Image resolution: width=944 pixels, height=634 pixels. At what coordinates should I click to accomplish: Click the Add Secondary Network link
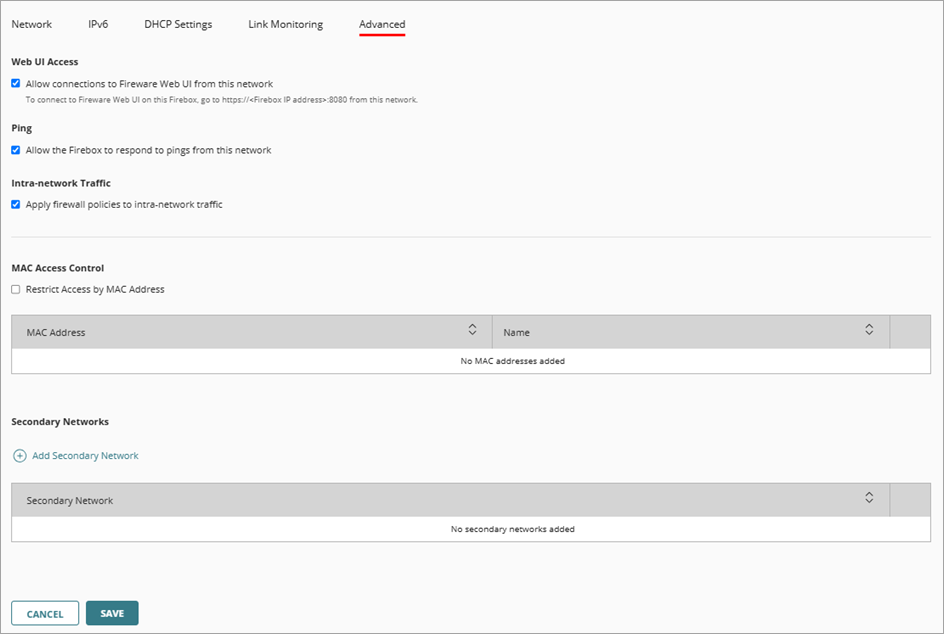pyautogui.click(x=85, y=455)
